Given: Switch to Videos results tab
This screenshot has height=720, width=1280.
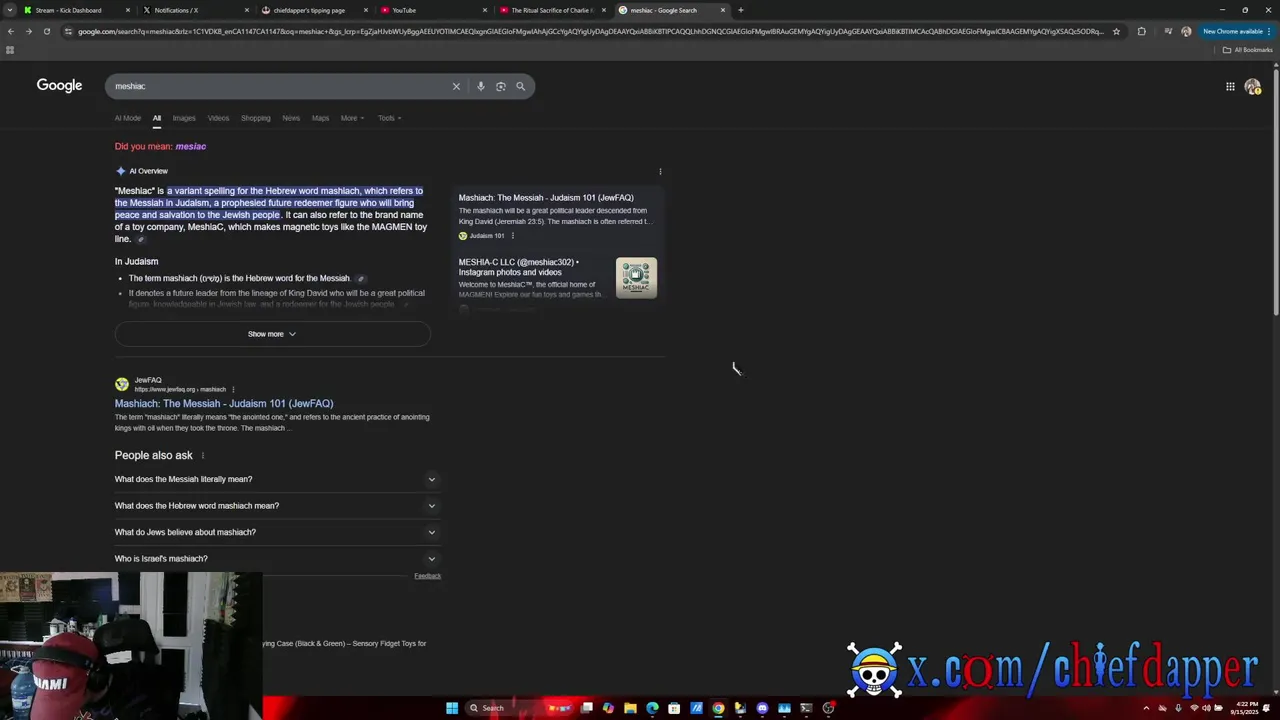Looking at the screenshot, I should 218,118.
